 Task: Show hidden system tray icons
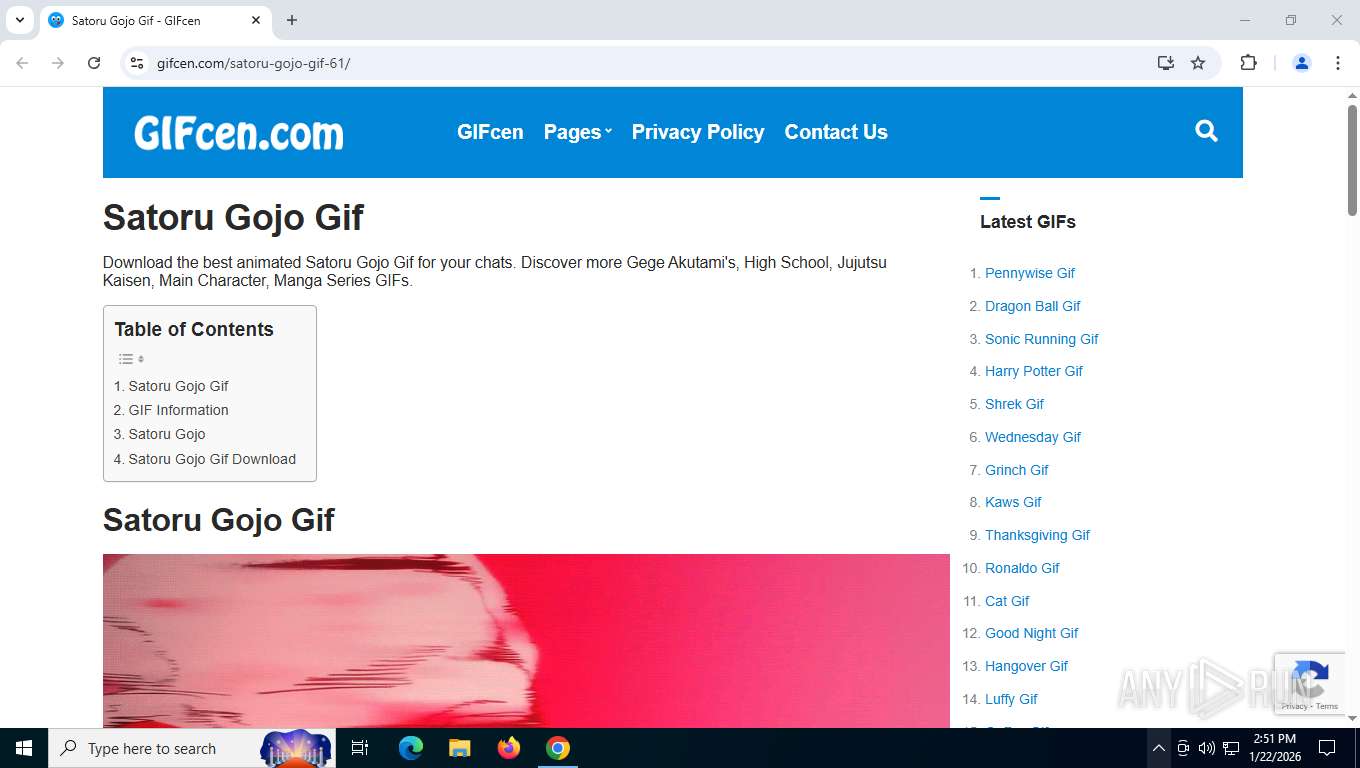click(1158, 748)
